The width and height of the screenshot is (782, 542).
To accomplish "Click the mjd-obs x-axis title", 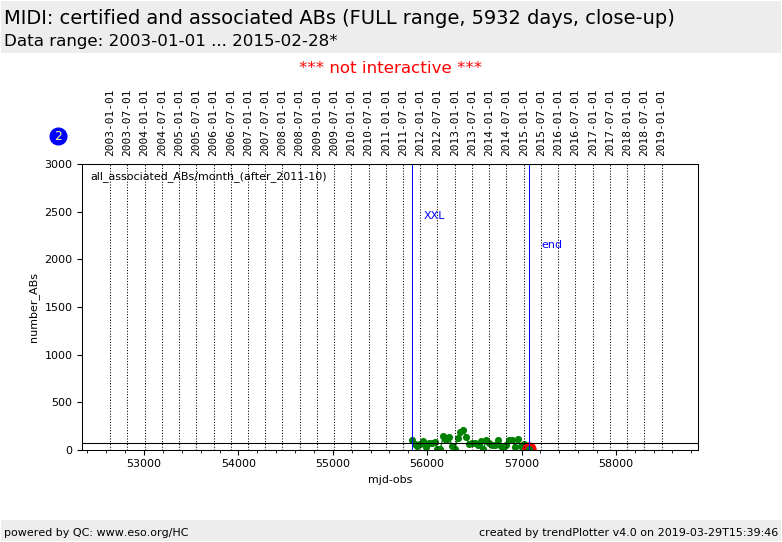I will coord(389,480).
